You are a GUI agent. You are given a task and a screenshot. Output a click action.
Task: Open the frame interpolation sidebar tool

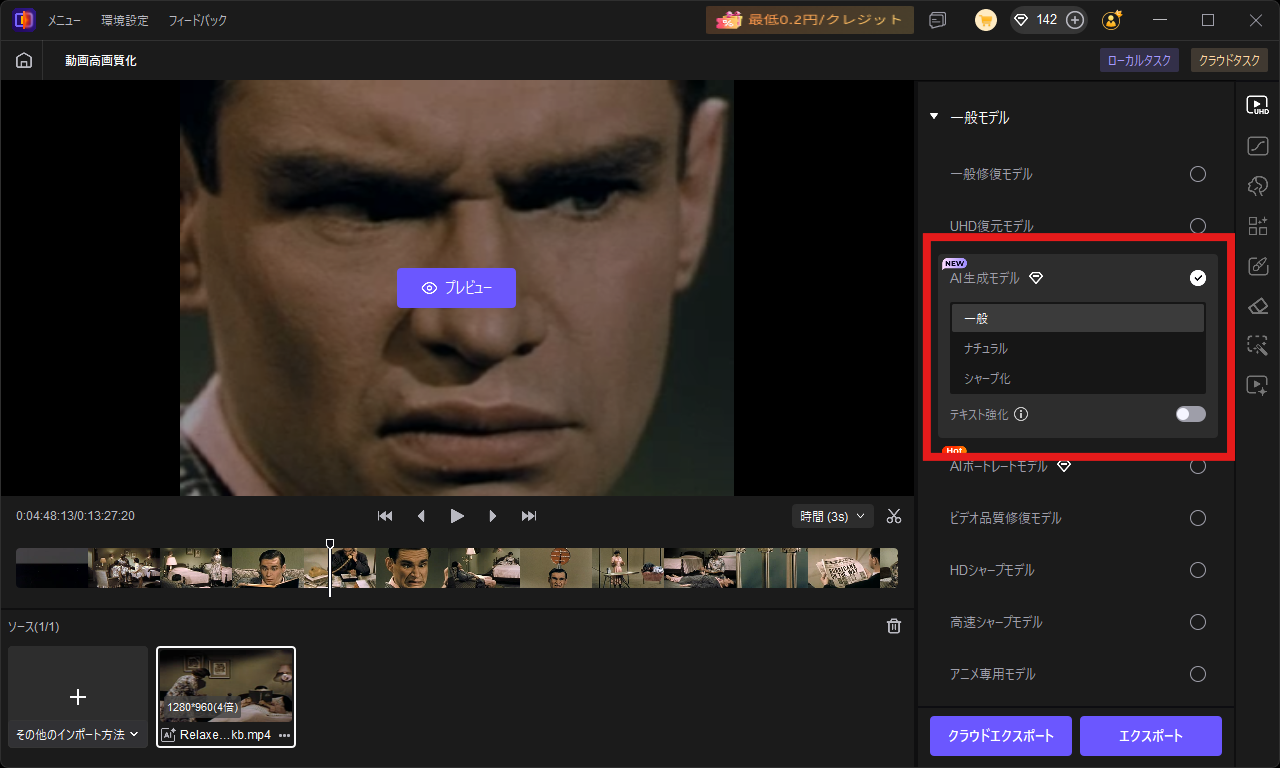(x=1257, y=226)
